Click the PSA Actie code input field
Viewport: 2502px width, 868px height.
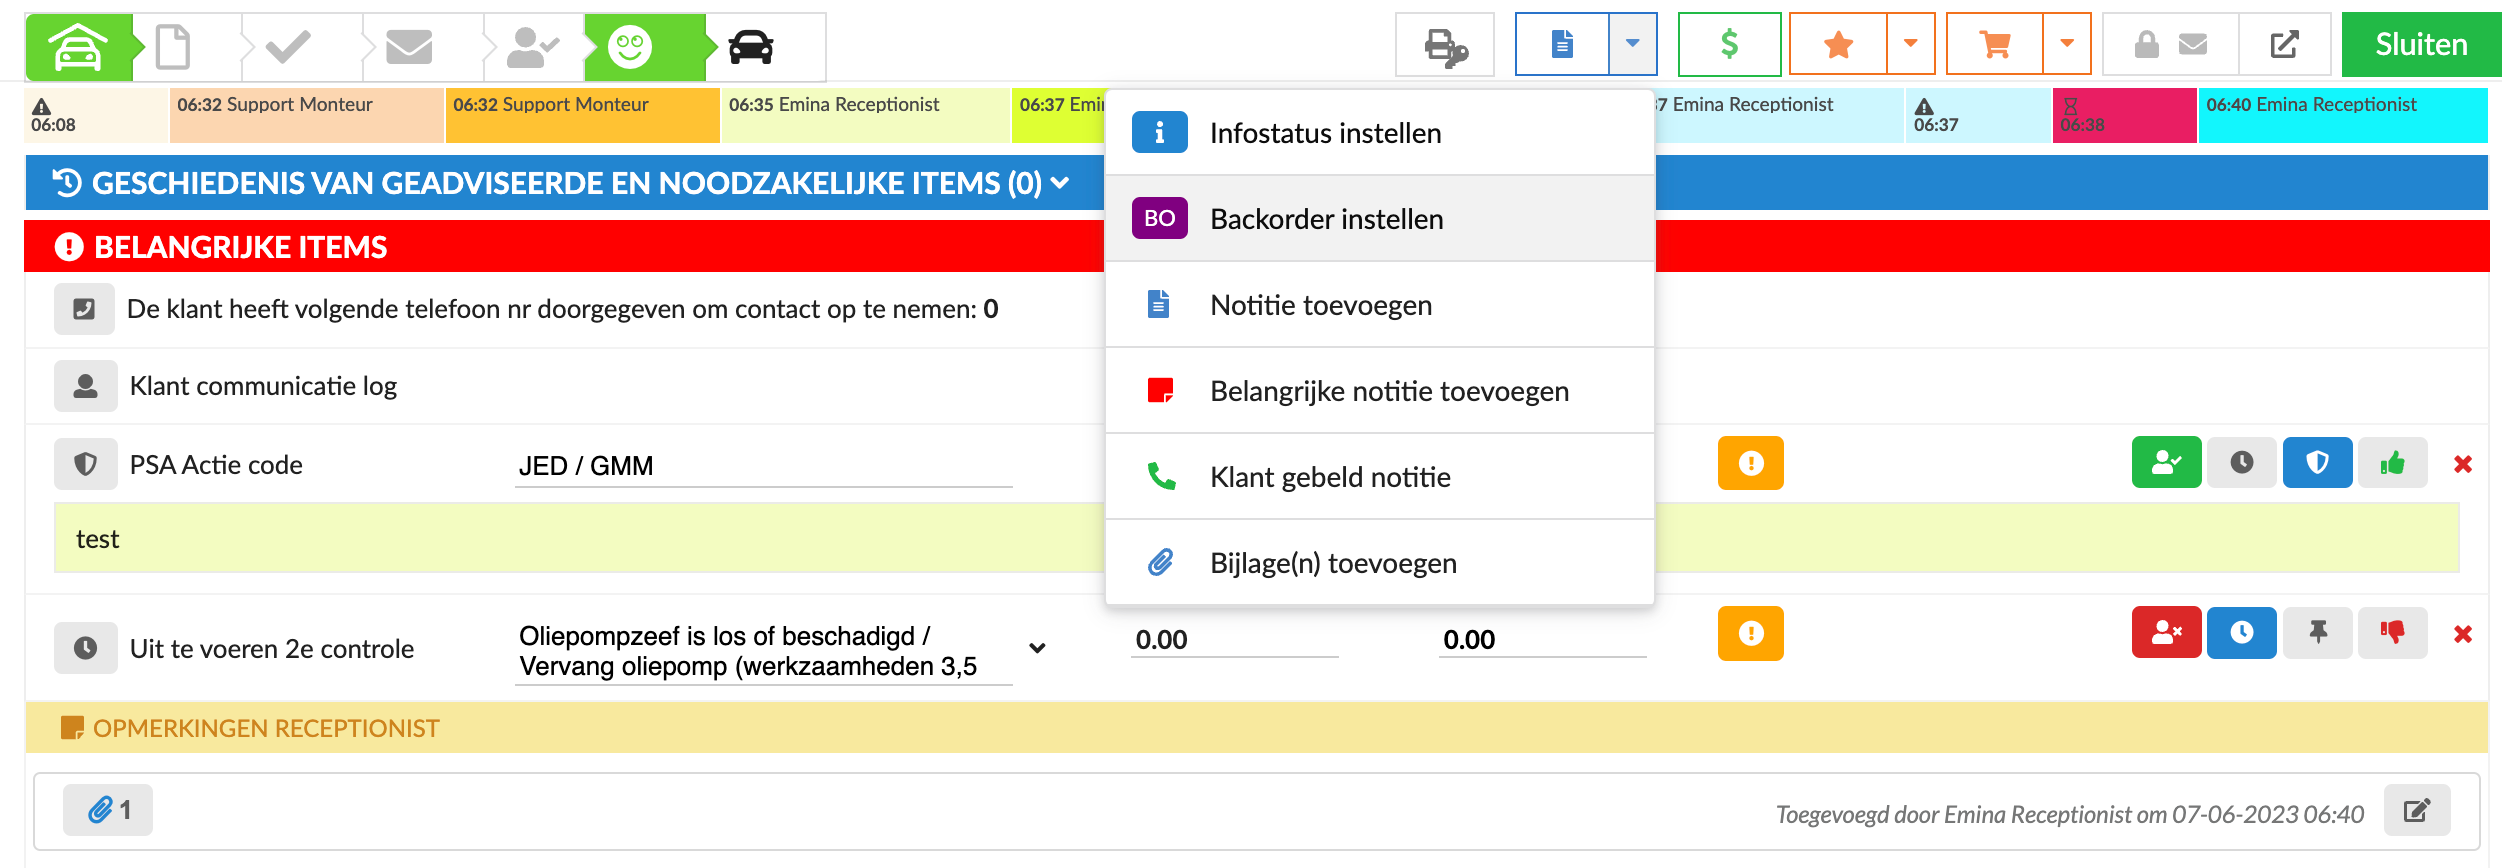(763, 466)
